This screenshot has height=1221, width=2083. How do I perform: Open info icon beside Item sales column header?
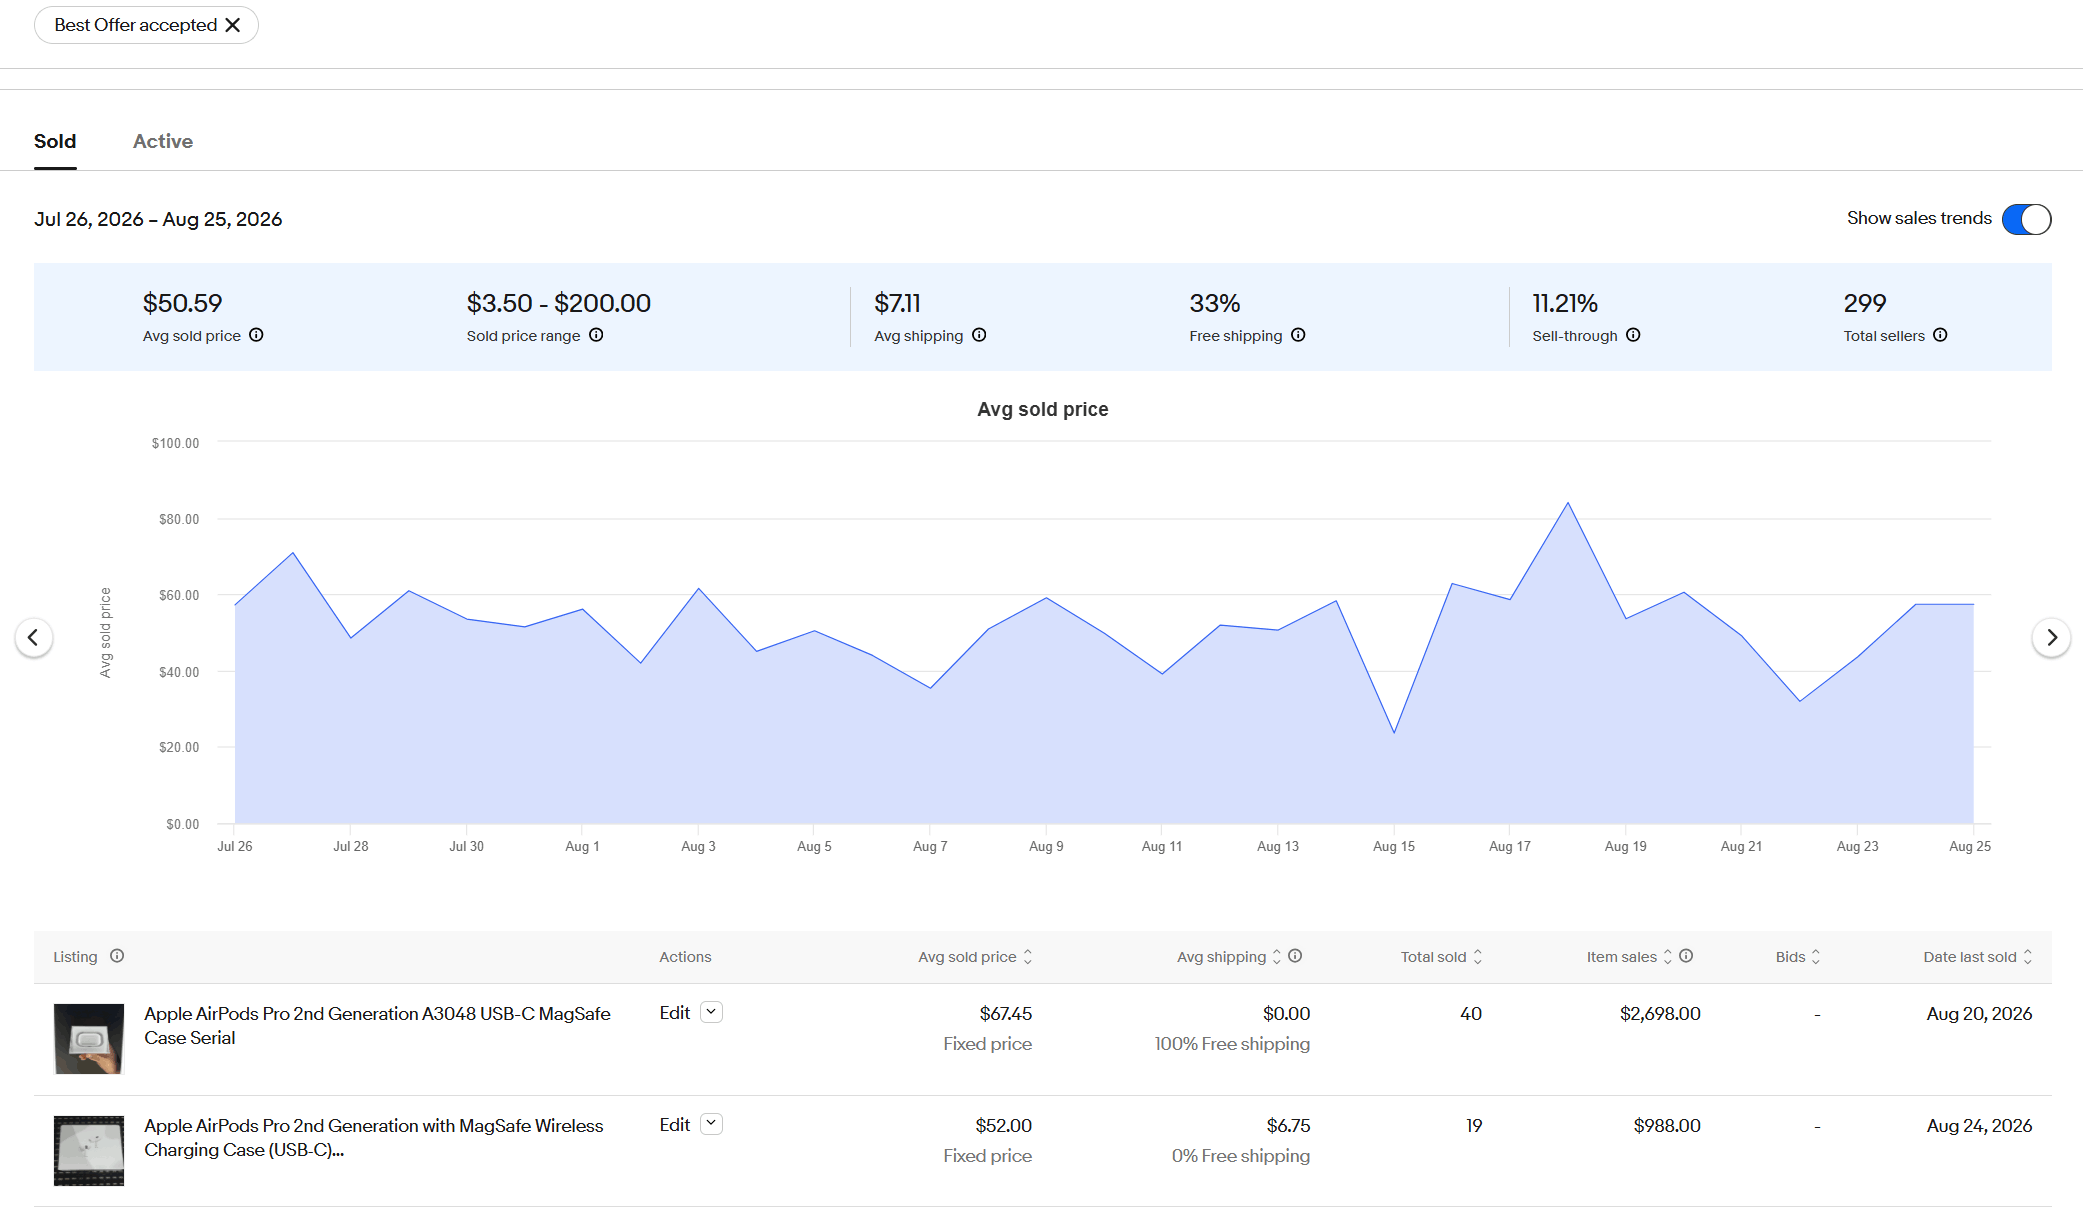point(1686,956)
